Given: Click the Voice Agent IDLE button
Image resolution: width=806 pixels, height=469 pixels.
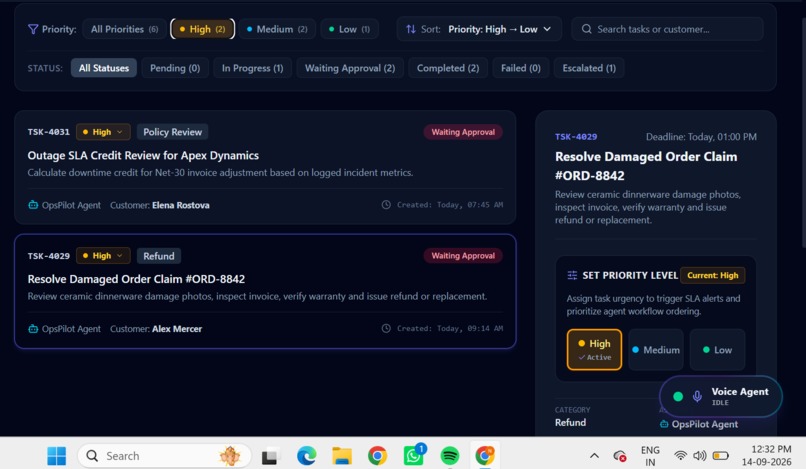Looking at the screenshot, I should coord(721,396).
